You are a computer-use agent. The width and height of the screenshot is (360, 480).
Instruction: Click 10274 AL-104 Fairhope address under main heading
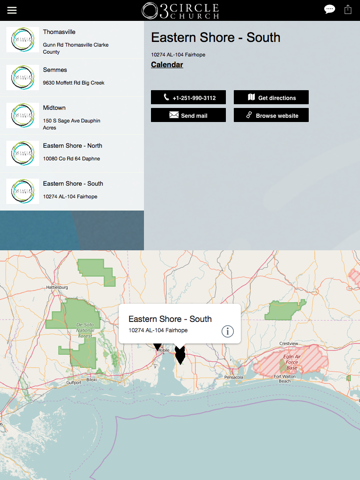pyautogui.click(x=178, y=55)
